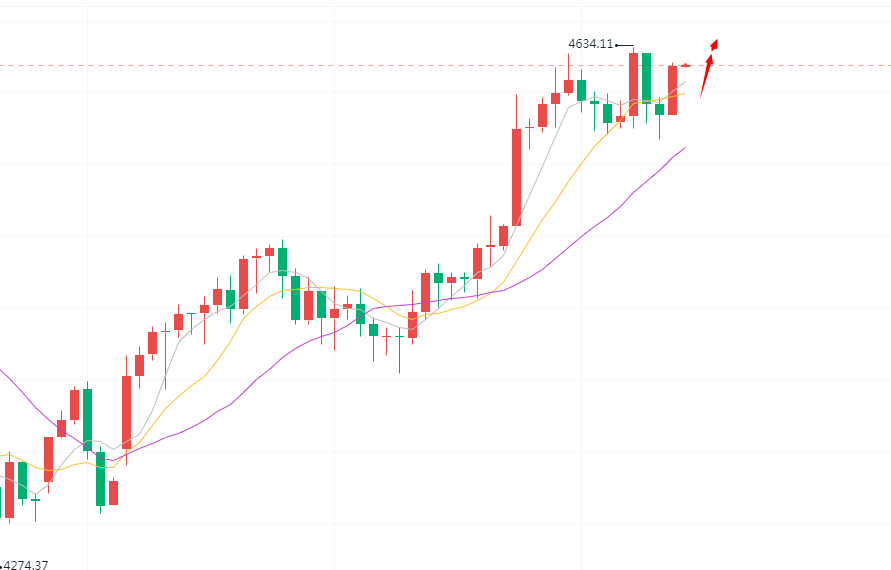This screenshot has width=891, height=570.
Task: Click the left end of the purple line
Action: click(2, 371)
